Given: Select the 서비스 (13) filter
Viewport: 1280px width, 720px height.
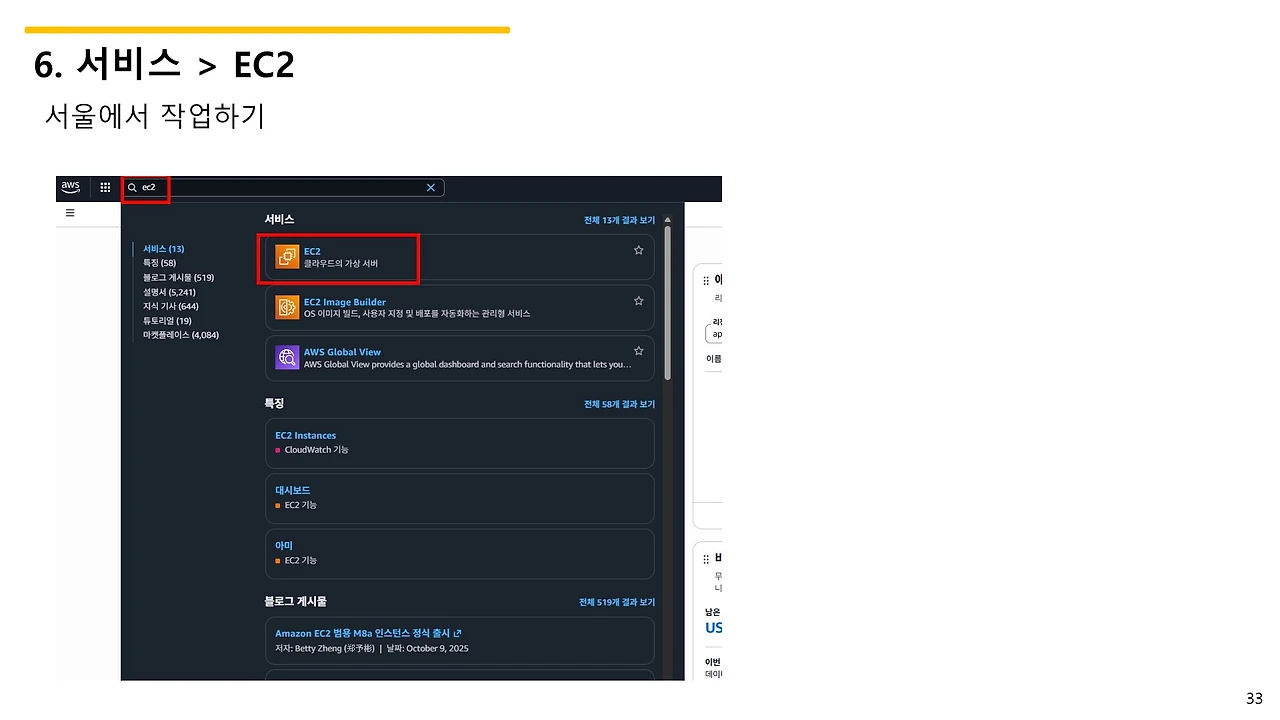Looking at the screenshot, I should [x=163, y=249].
